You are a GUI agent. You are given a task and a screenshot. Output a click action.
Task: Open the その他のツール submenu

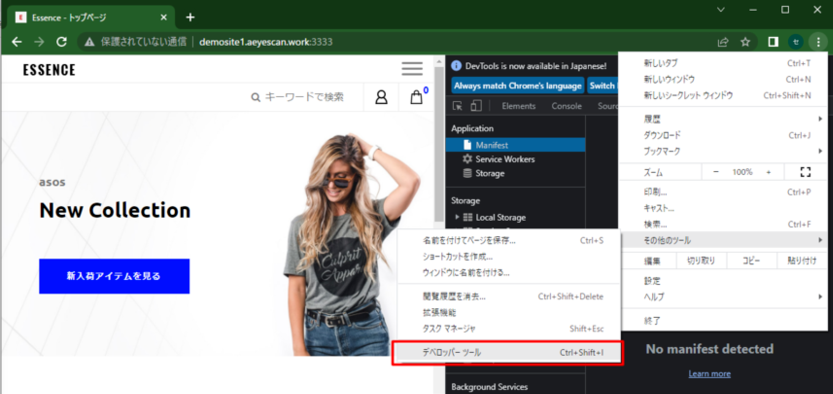pyautogui.click(x=723, y=241)
